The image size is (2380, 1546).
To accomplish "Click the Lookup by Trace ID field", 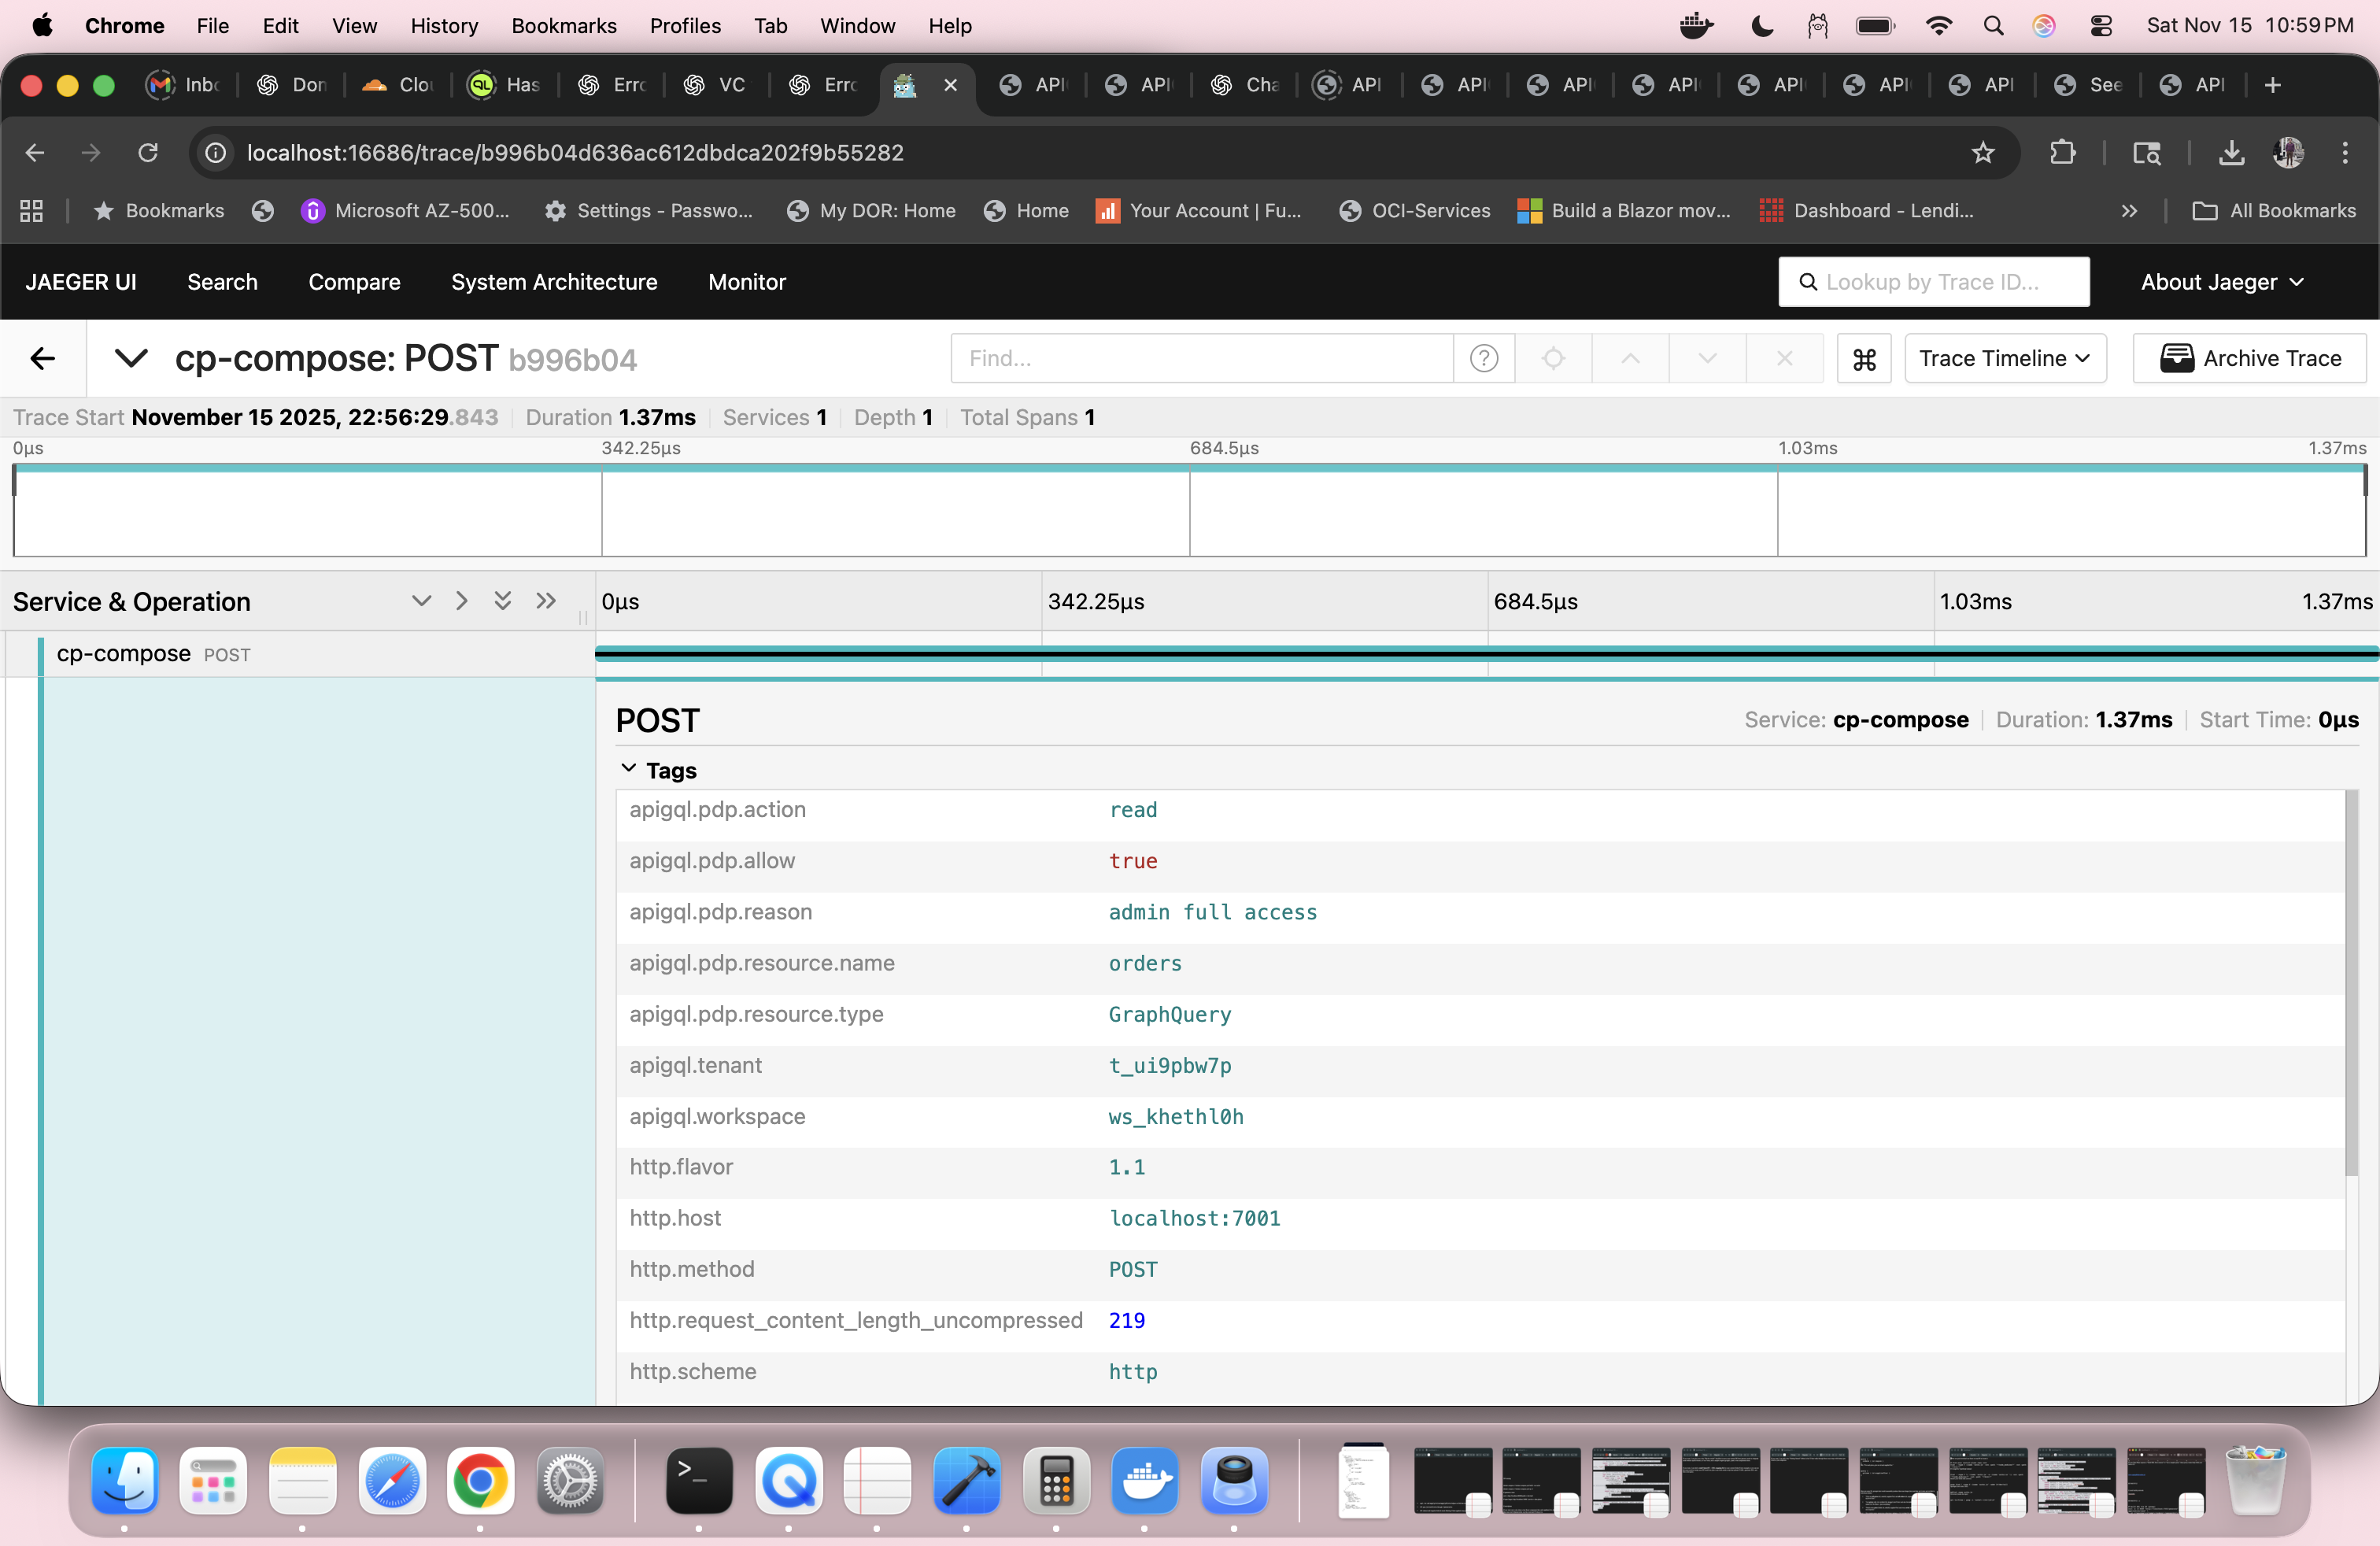I will tap(1934, 283).
